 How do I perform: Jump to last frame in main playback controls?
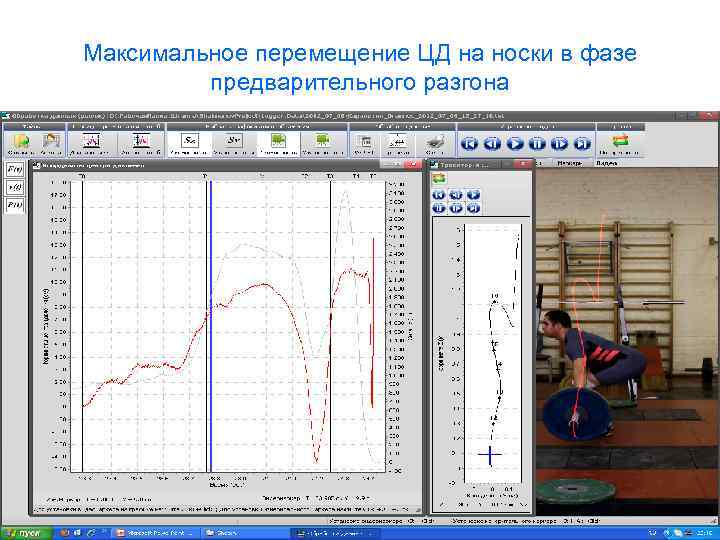click(582, 144)
